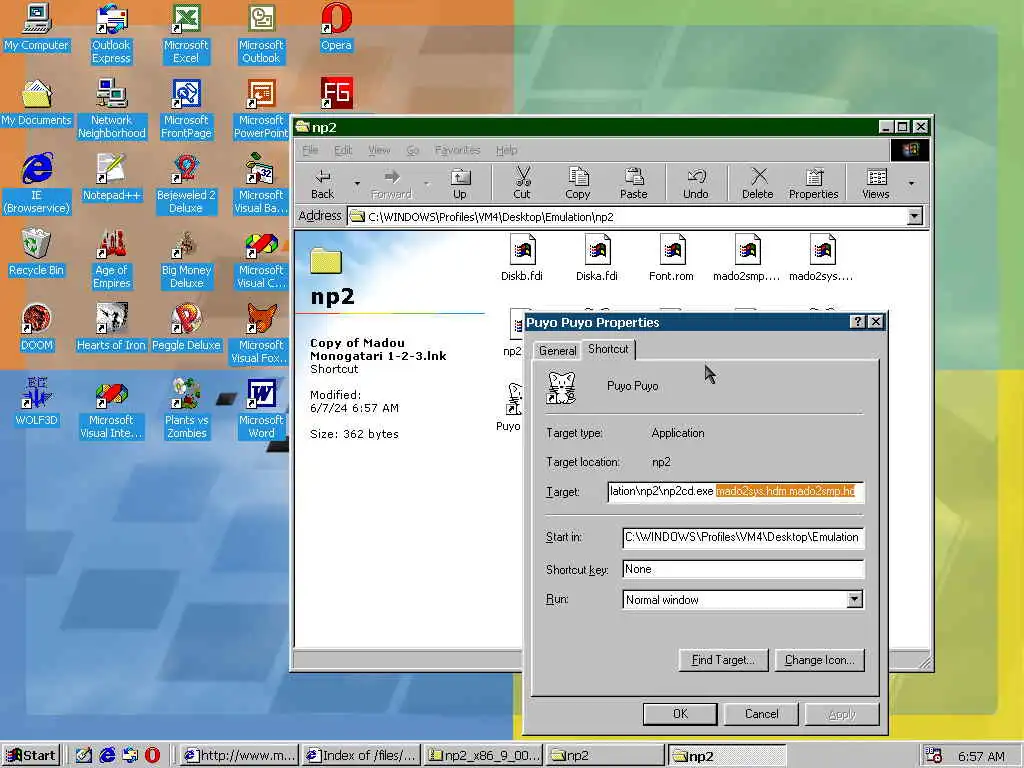Go Up one folder level
Image resolution: width=1024 pixels, height=768 pixels.
coord(460,184)
